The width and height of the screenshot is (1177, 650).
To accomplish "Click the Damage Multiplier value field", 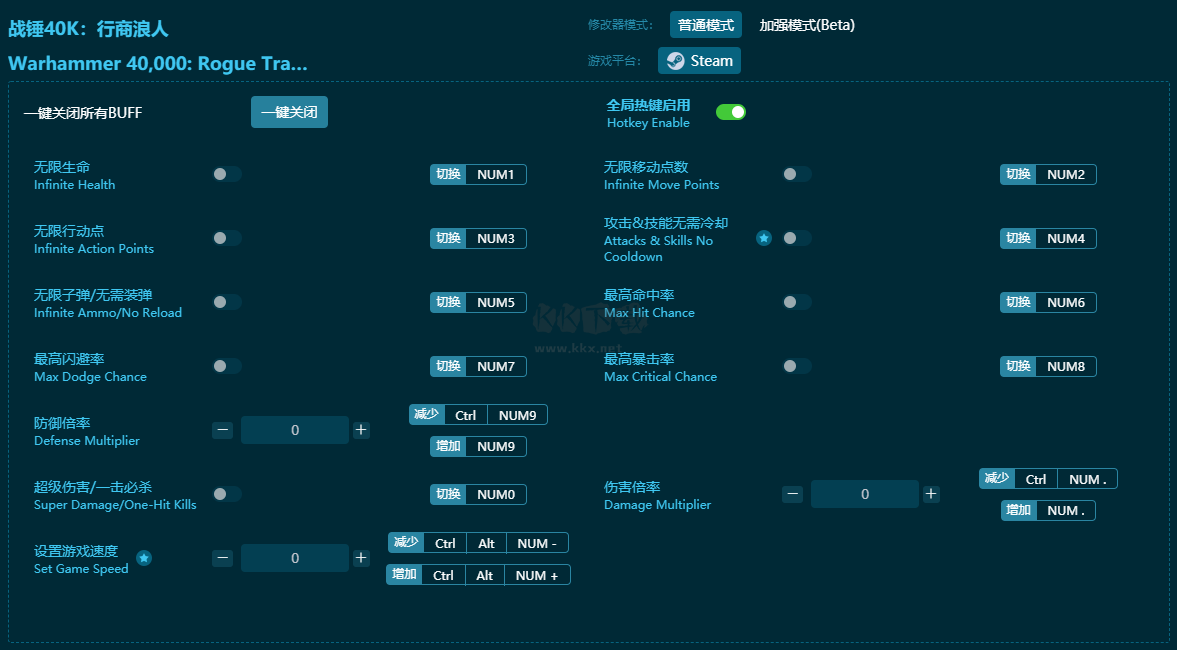I will 865,494.
